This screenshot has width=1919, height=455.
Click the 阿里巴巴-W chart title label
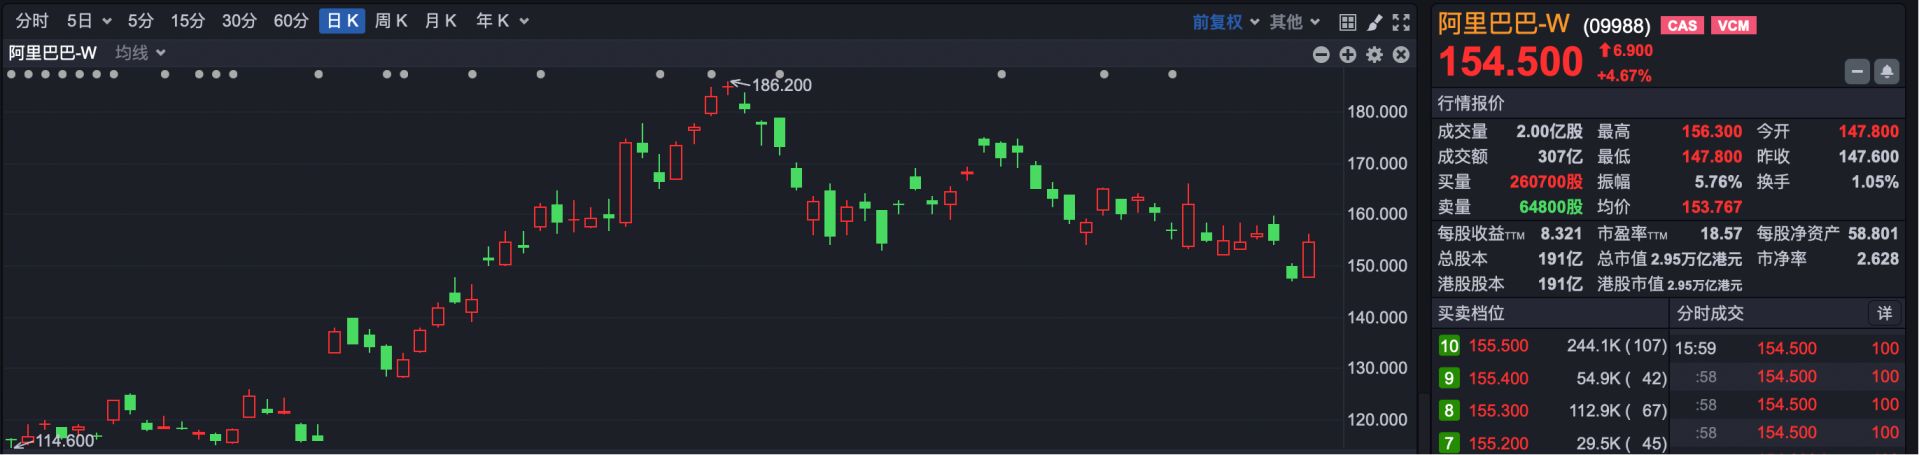(53, 53)
